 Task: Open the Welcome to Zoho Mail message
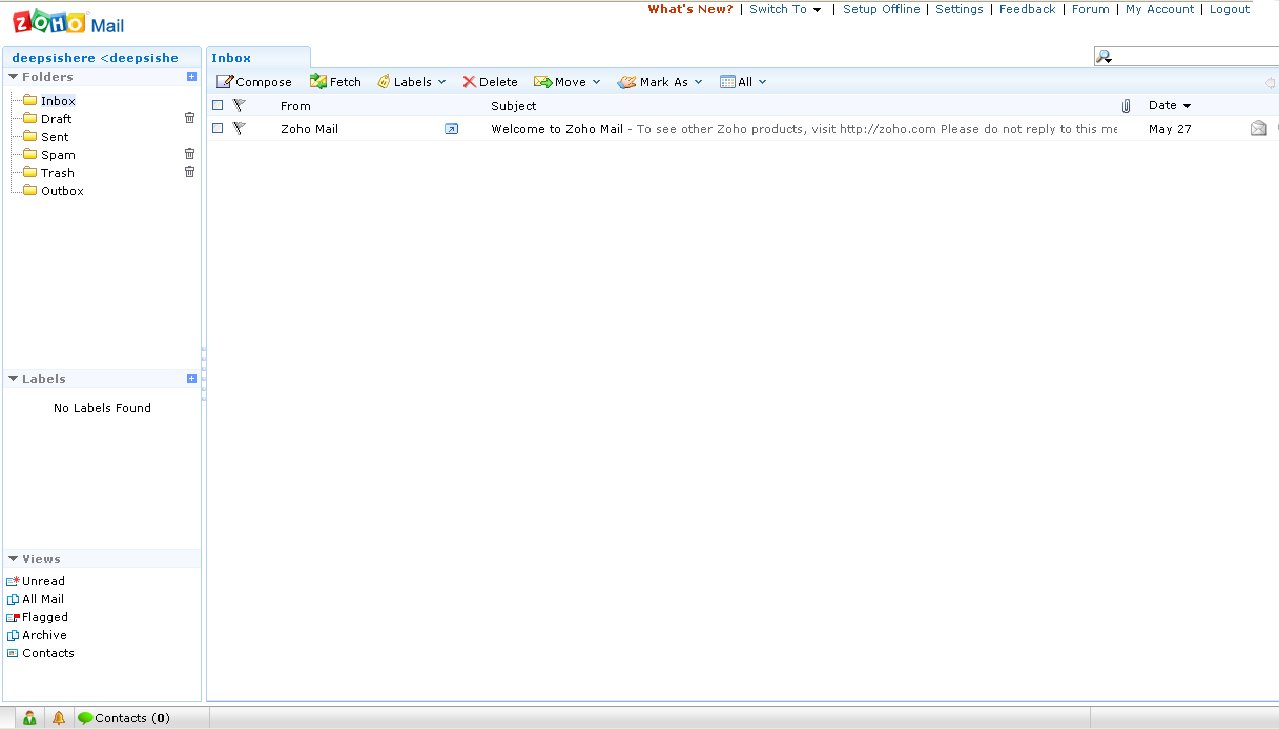click(804, 129)
